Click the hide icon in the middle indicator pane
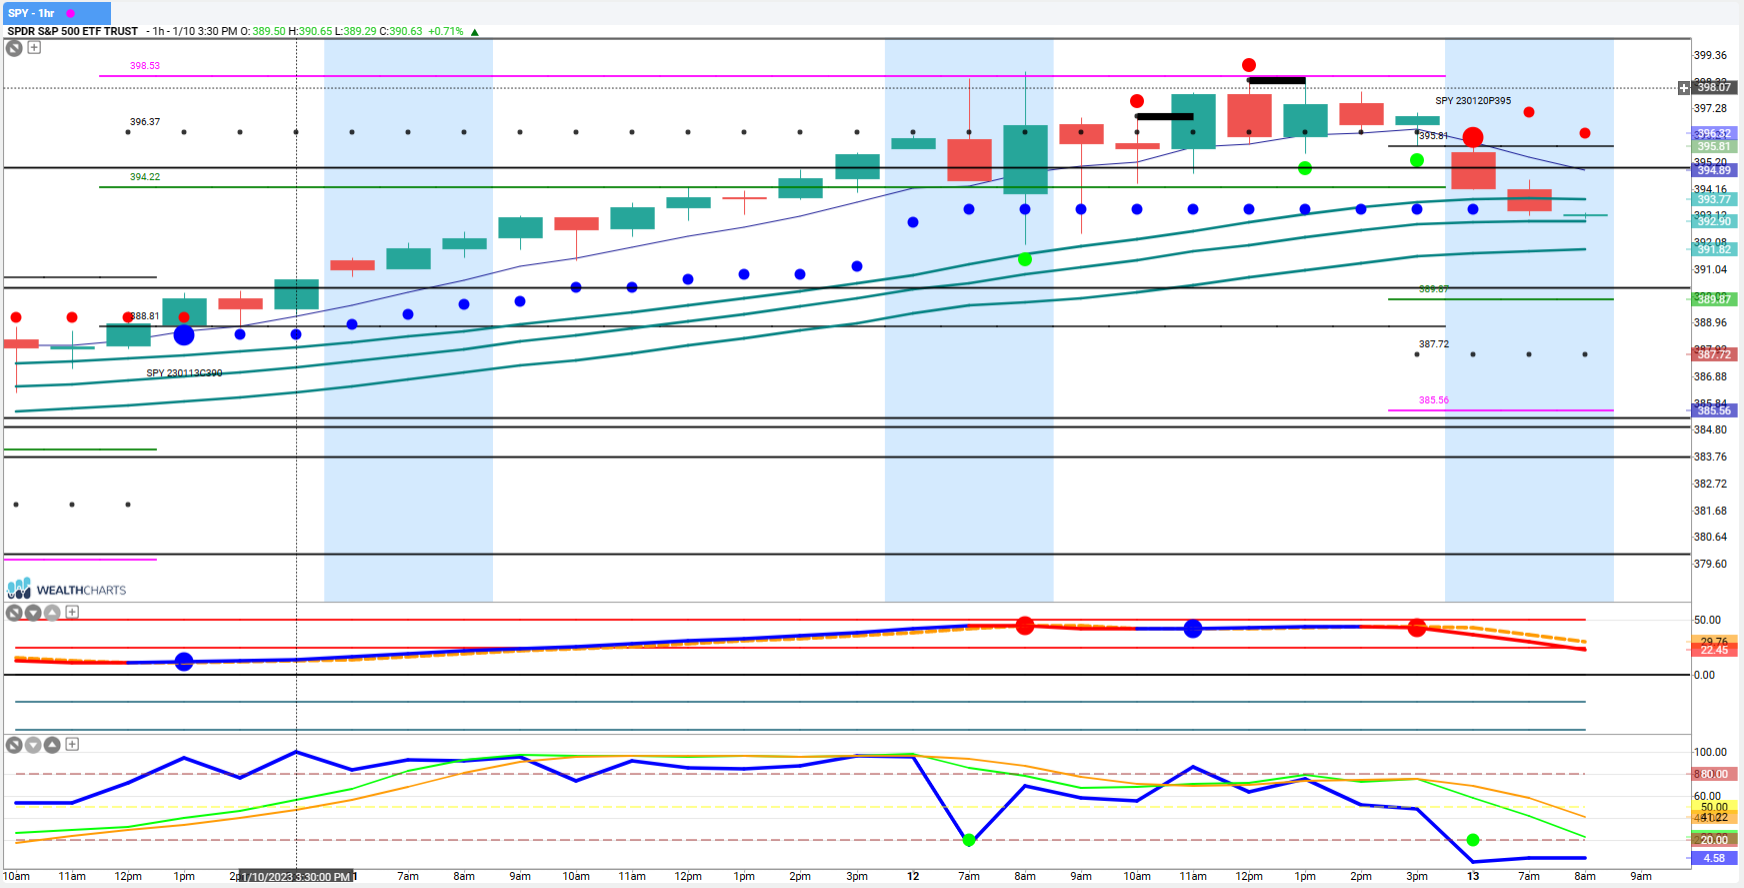The width and height of the screenshot is (1744, 888). point(14,612)
